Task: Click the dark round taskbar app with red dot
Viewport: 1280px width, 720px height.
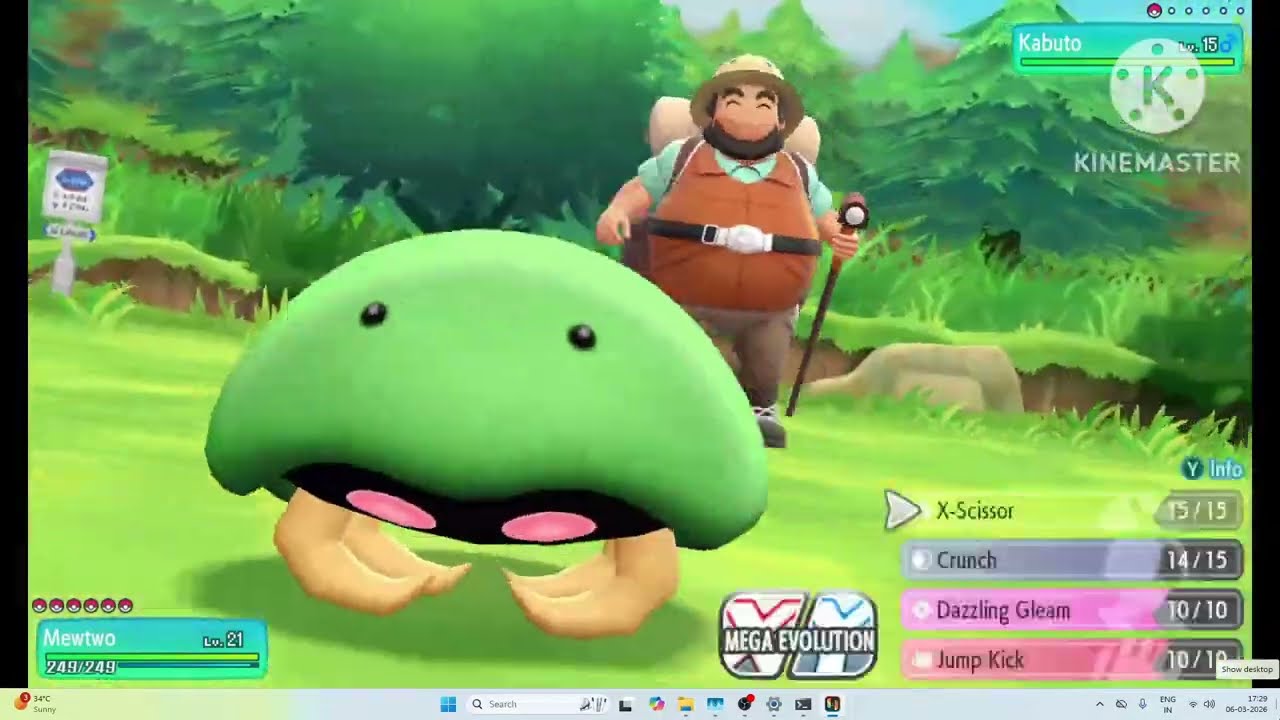Action: (744, 704)
